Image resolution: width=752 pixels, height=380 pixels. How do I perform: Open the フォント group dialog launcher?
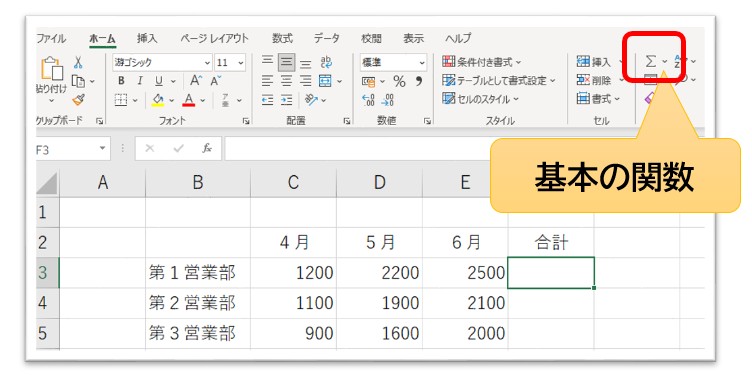click(x=246, y=122)
